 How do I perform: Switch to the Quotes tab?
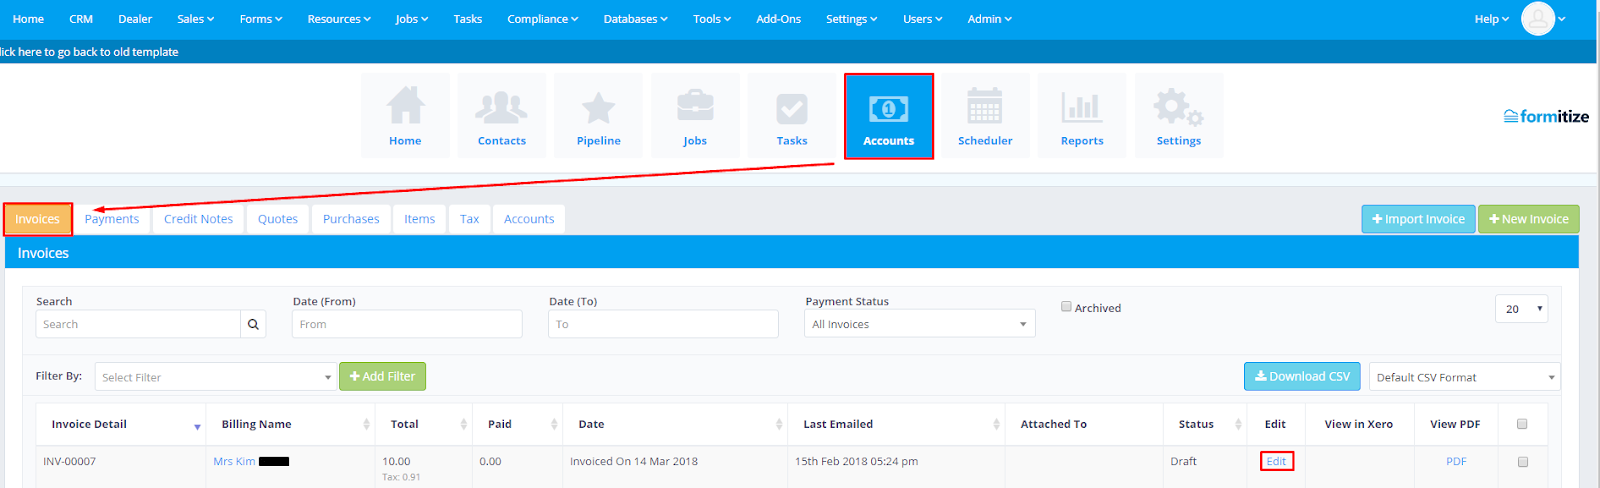tap(278, 219)
